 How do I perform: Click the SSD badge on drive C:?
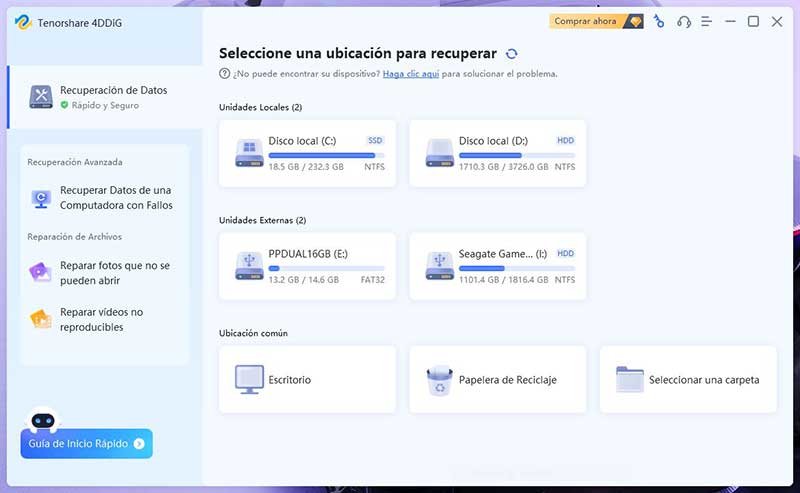[x=375, y=140]
